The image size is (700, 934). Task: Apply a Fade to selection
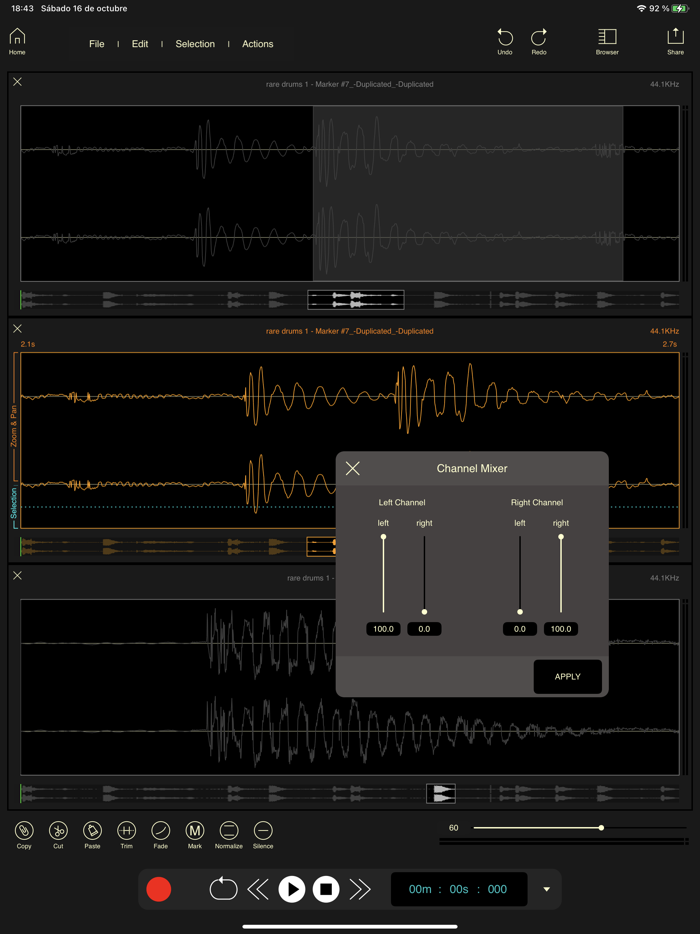point(161,835)
